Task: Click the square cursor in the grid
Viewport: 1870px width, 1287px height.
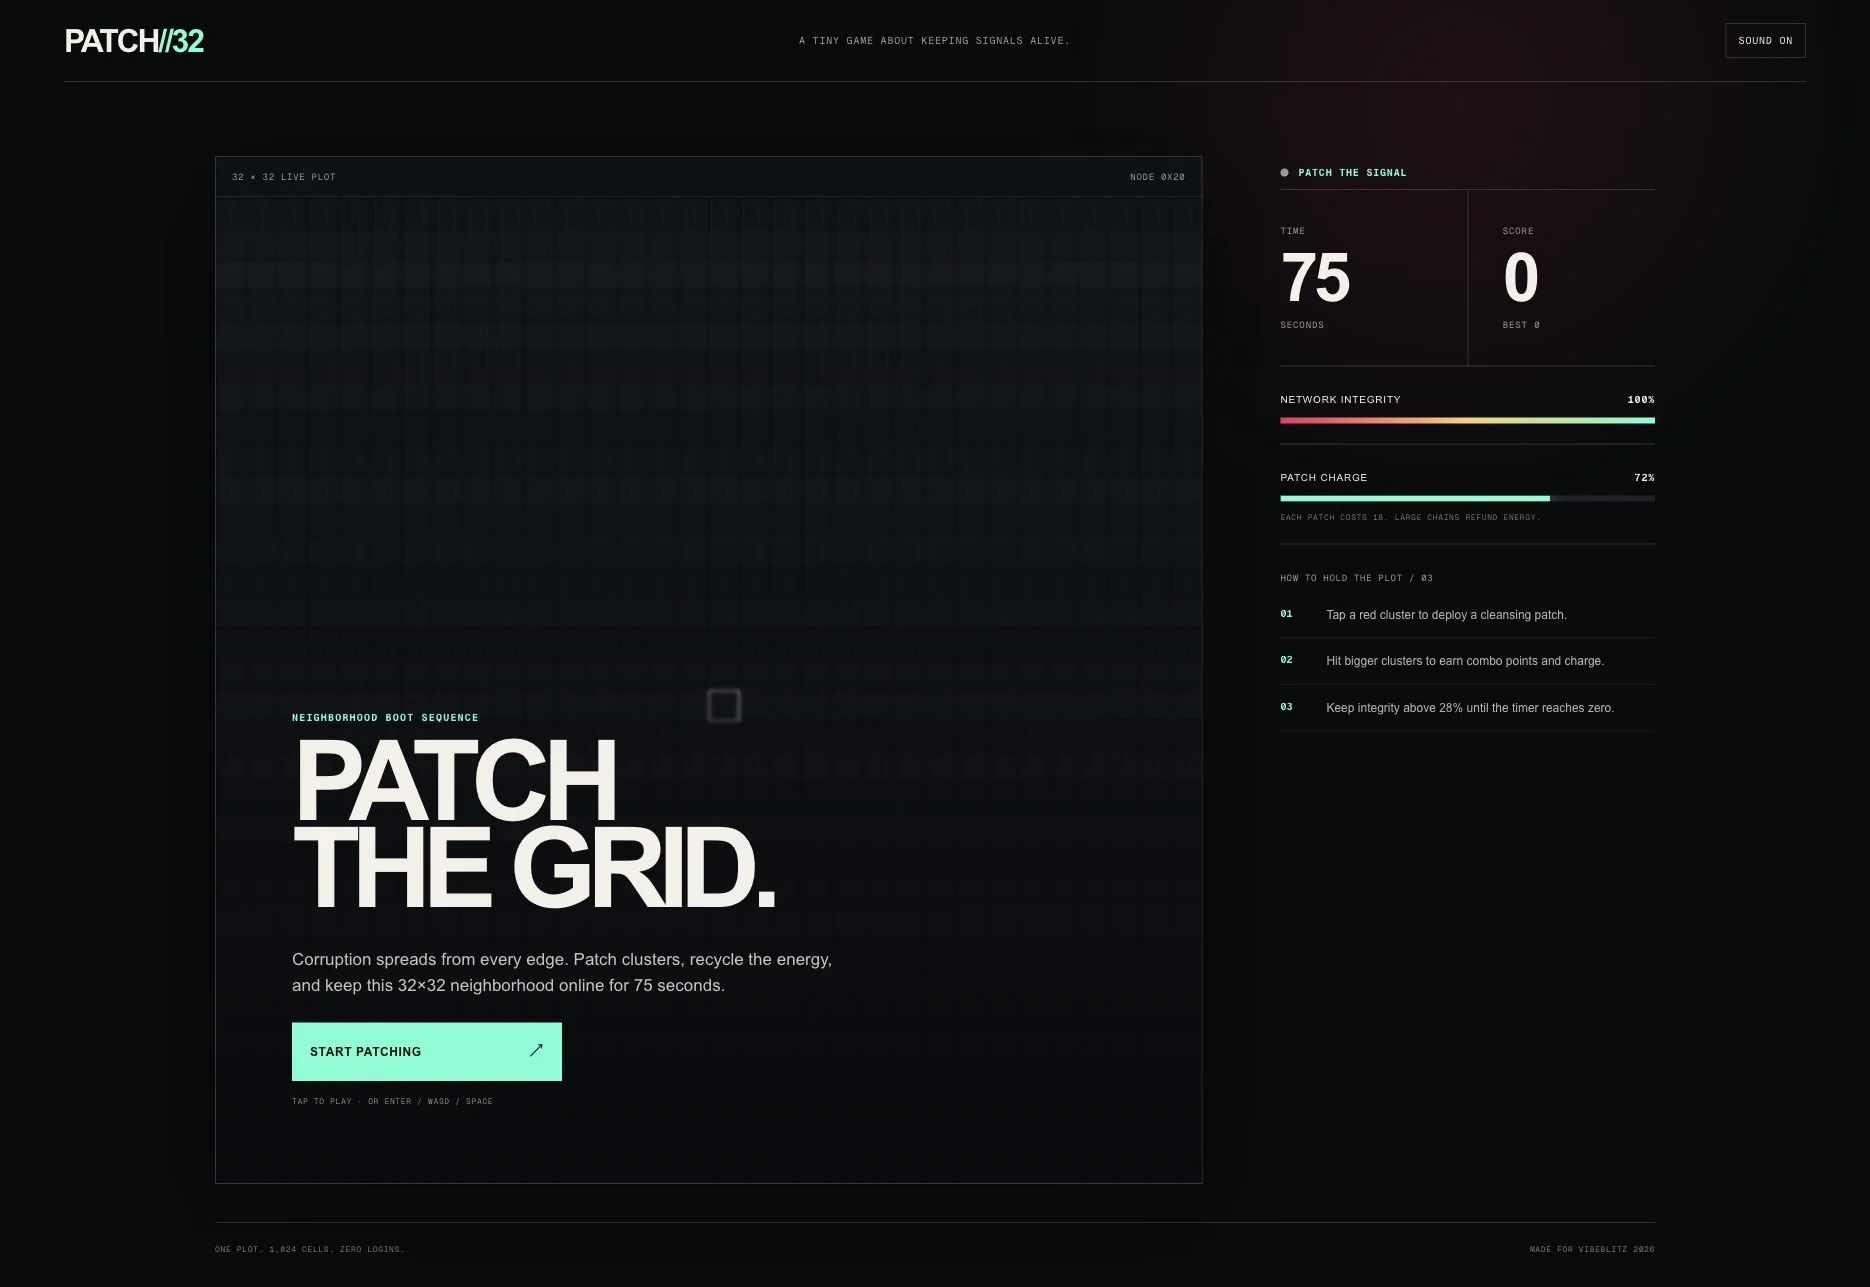Action: [x=724, y=705]
